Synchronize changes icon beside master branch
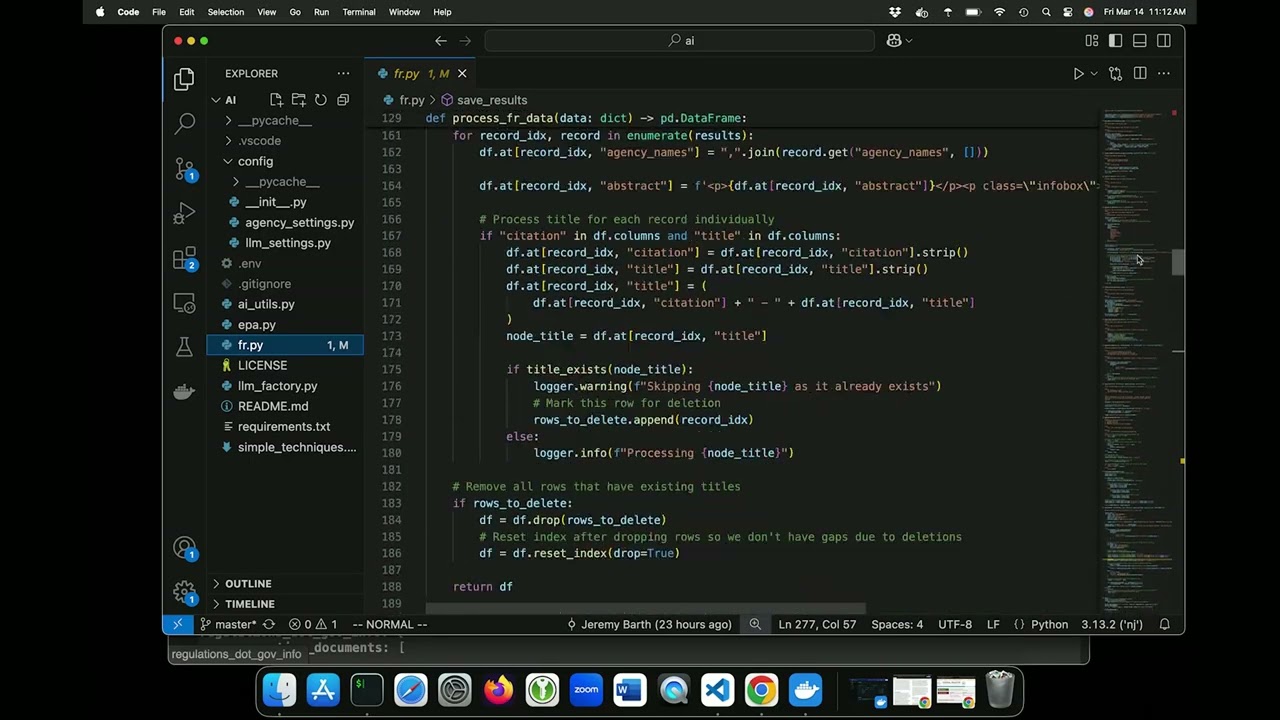 [268, 624]
